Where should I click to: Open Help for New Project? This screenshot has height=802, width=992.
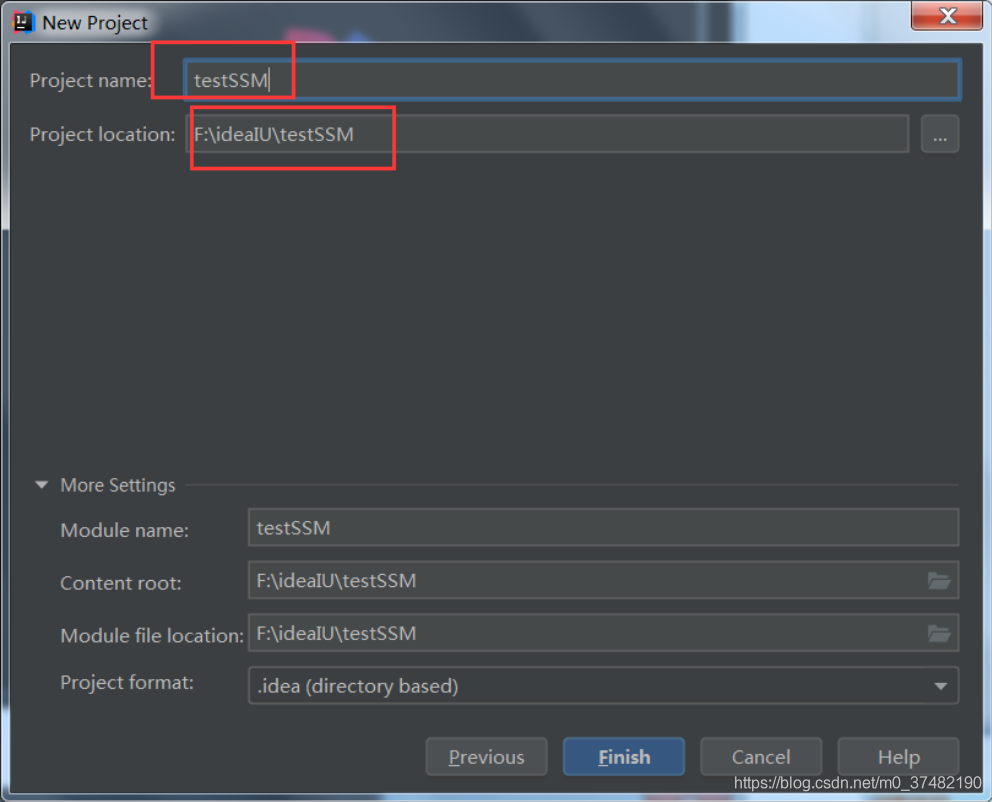[898, 756]
